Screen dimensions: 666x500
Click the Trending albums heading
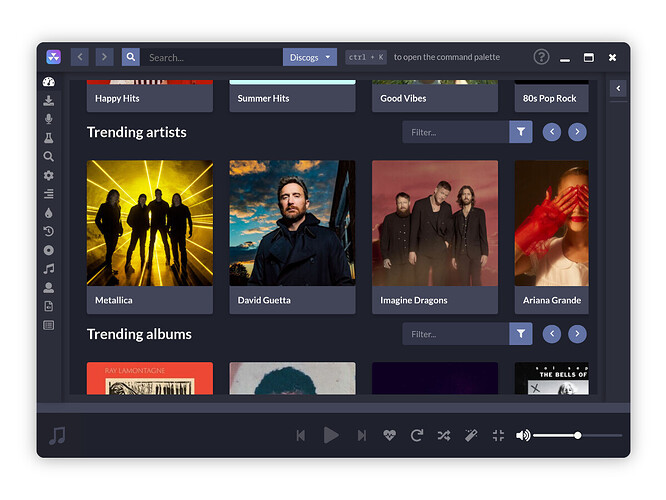coord(139,334)
